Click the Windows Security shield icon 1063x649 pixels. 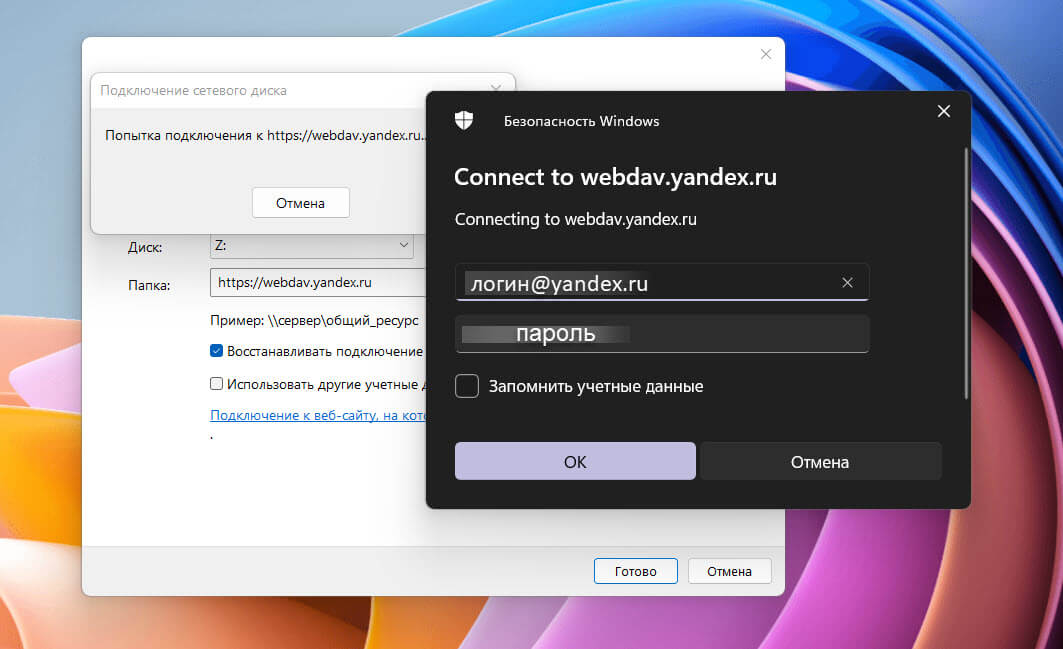[x=464, y=121]
